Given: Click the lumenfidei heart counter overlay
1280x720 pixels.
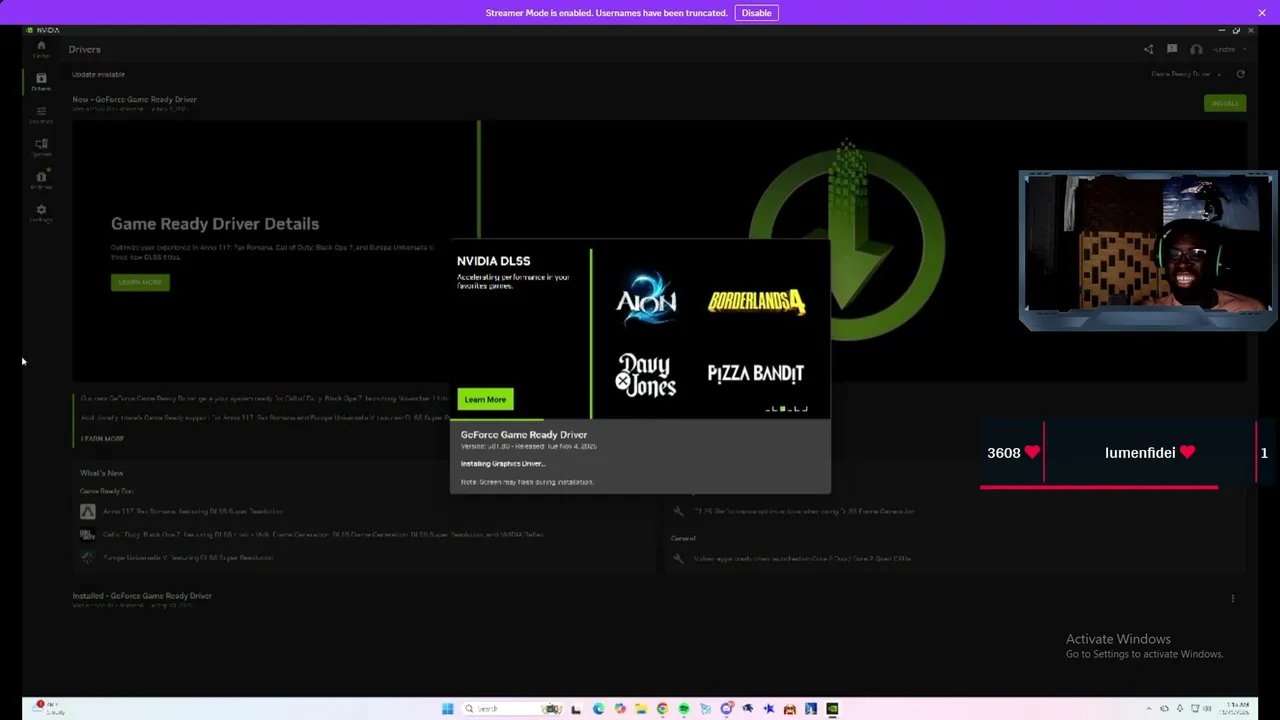Looking at the screenshot, I should tap(1150, 453).
